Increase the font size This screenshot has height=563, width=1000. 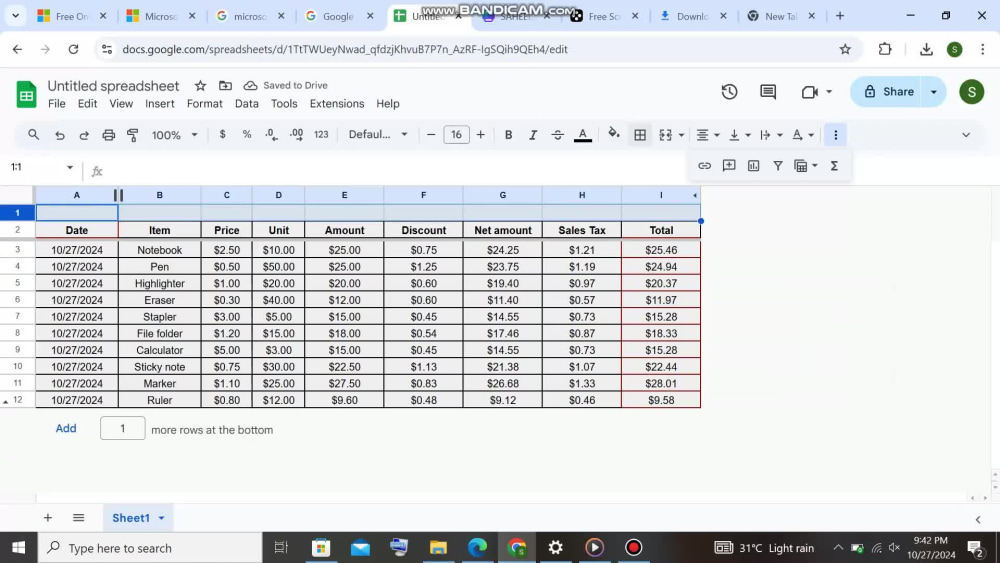[480, 135]
